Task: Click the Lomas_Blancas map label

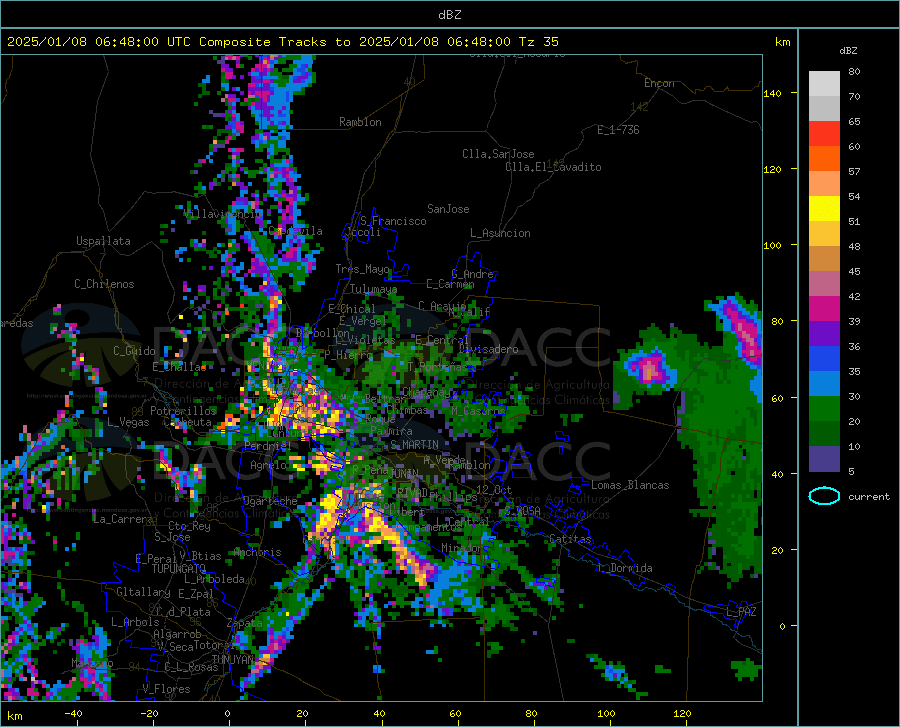Action: pyautogui.click(x=630, y=485)
